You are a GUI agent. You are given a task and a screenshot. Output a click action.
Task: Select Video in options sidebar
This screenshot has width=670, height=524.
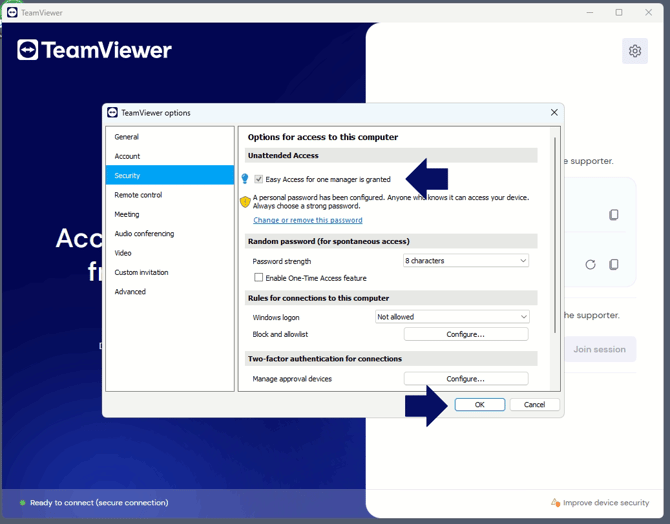point(170,253)
